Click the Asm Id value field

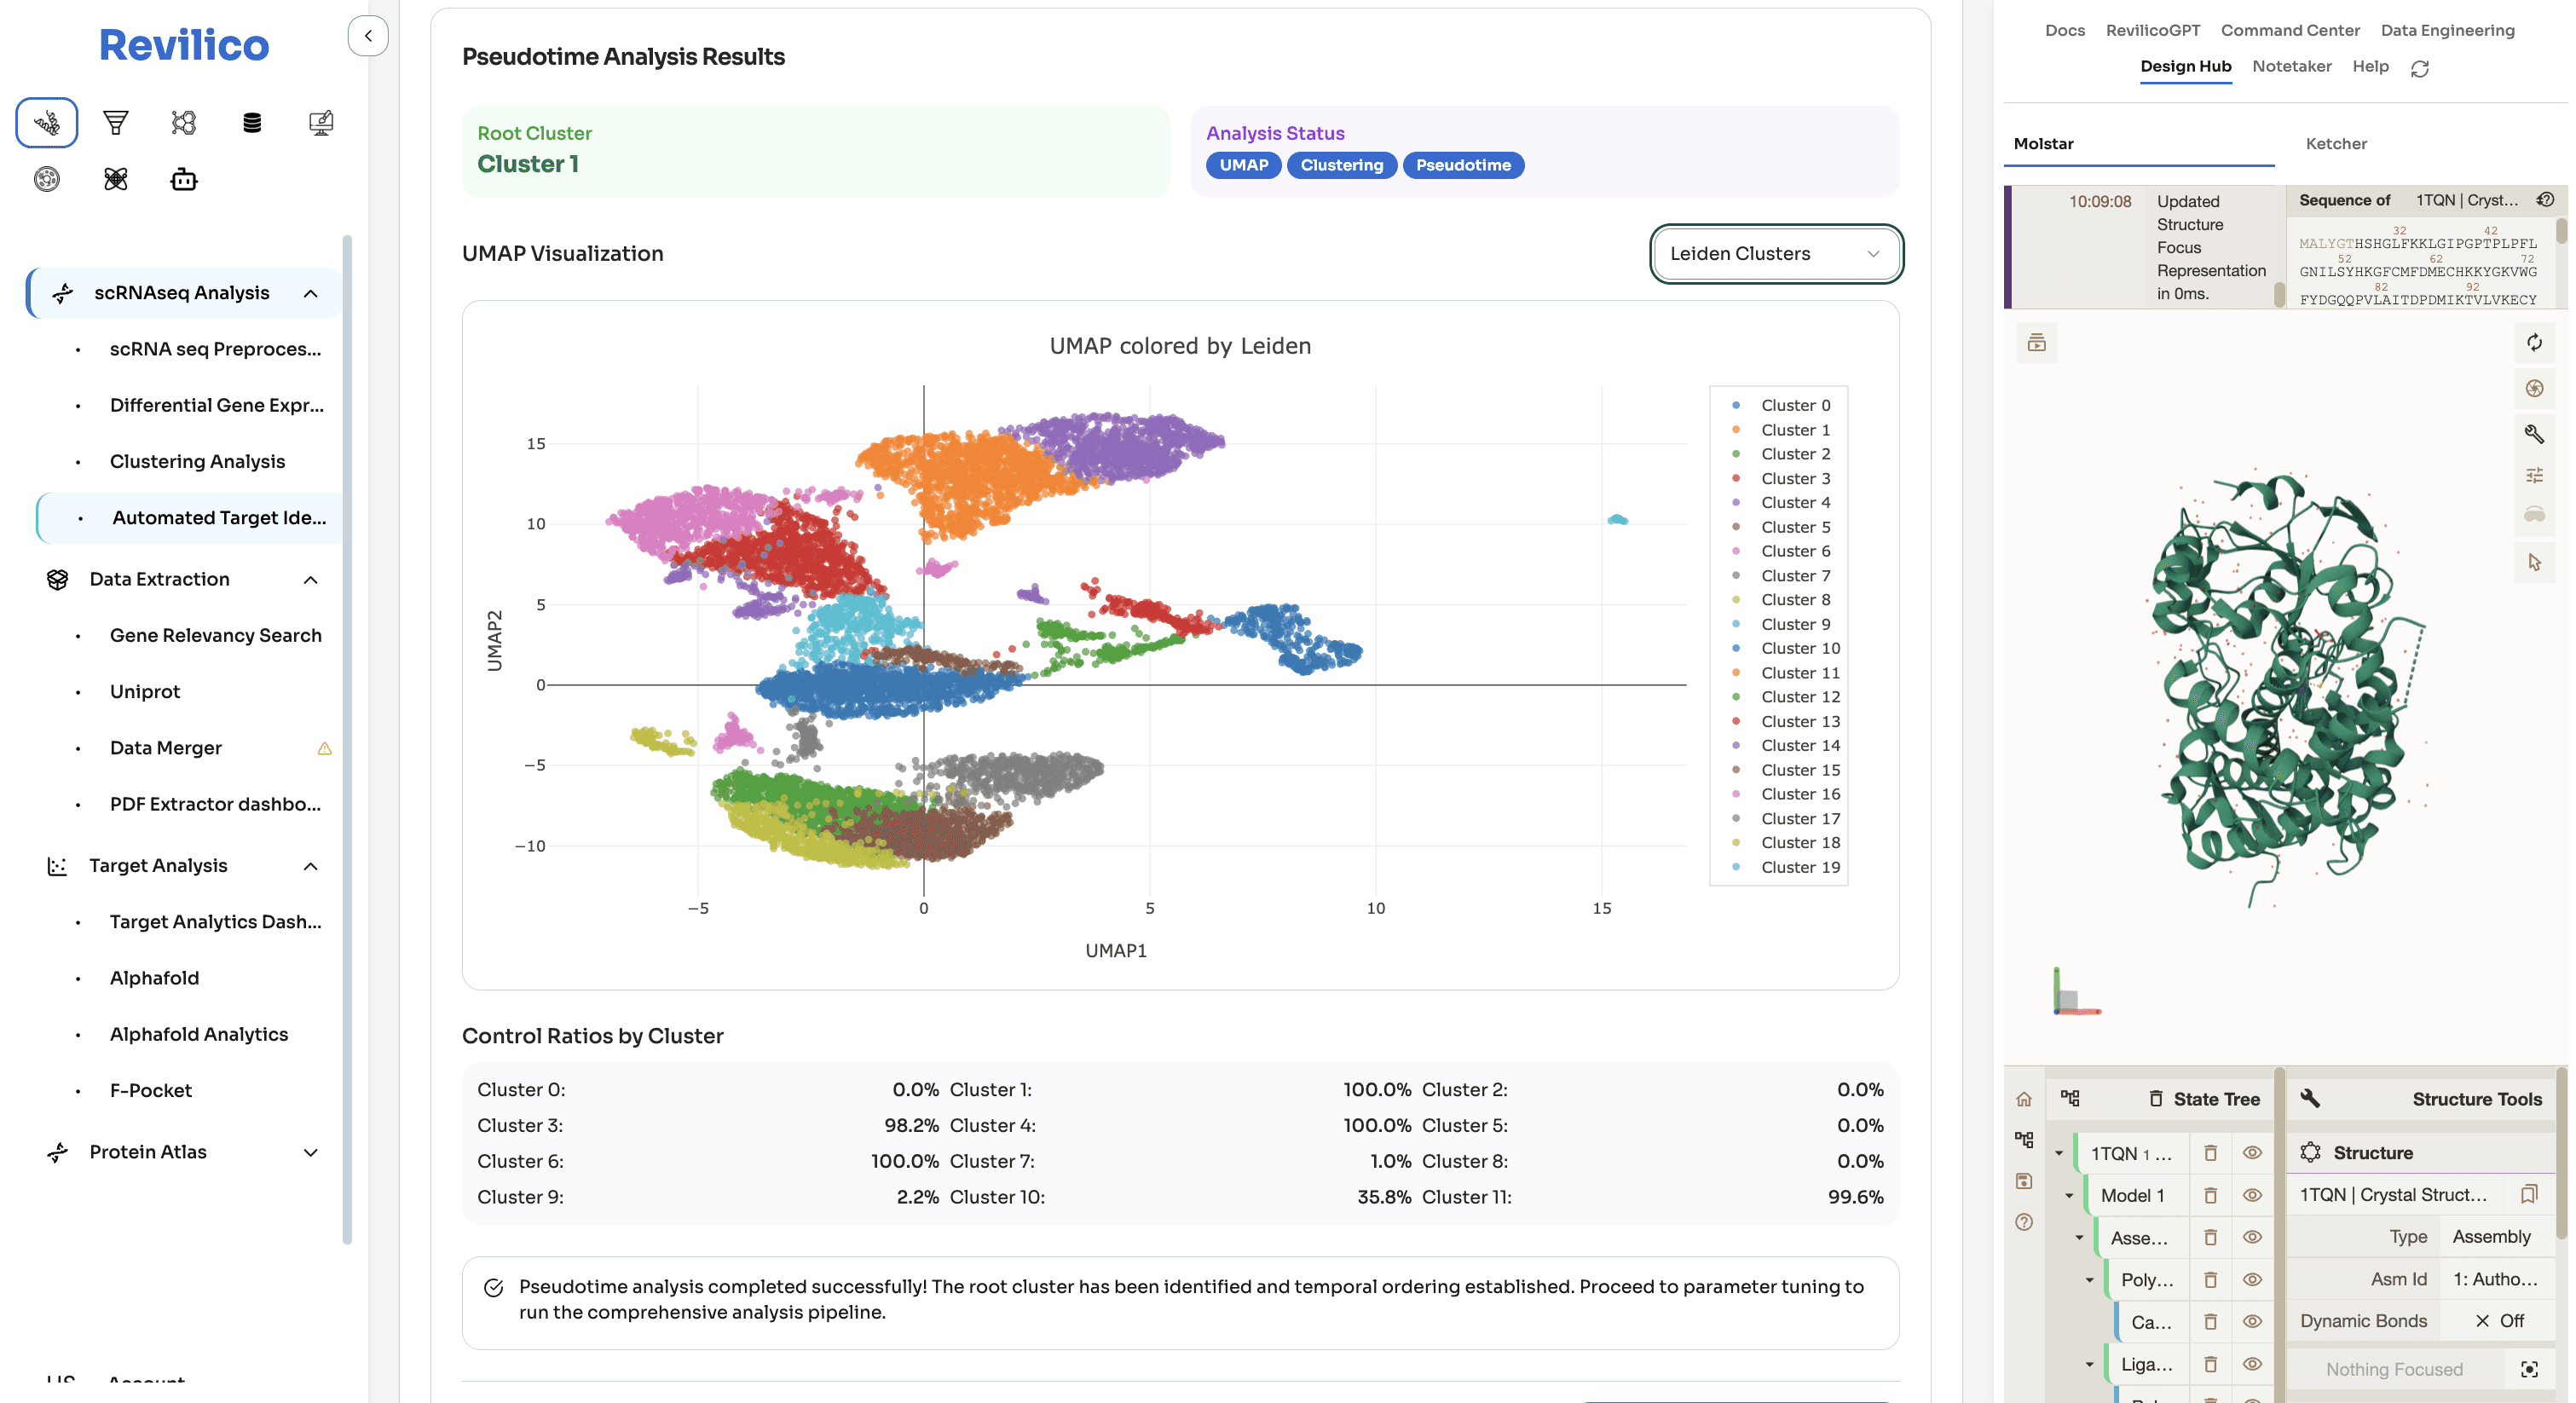(x=2496, y=1279)
